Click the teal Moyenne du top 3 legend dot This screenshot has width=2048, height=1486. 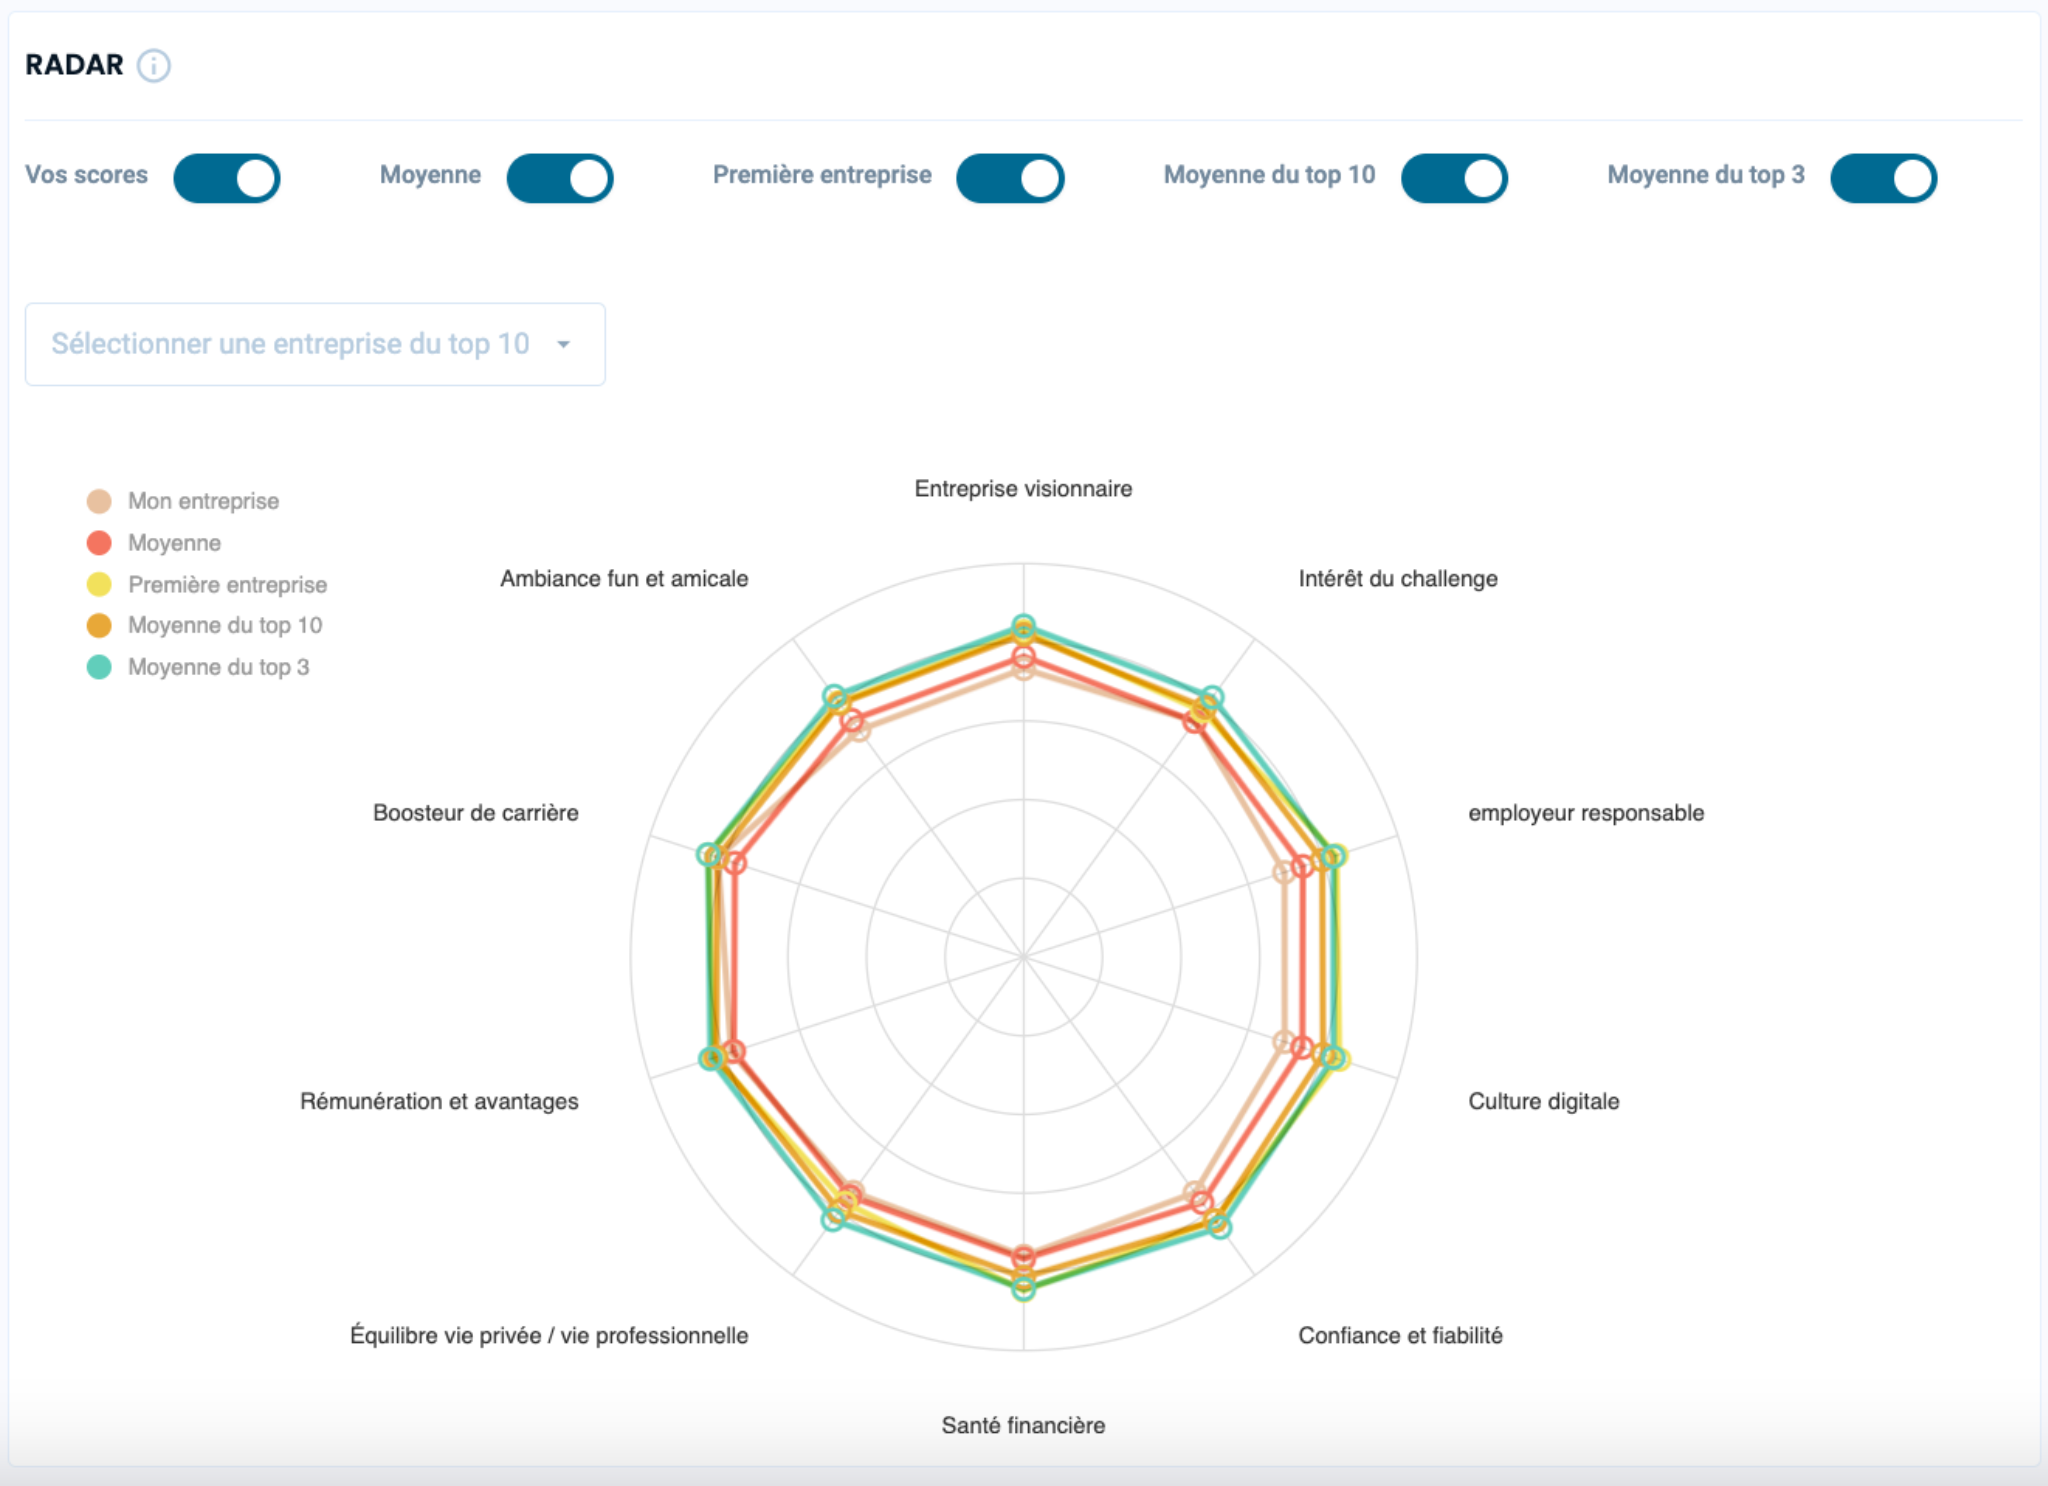coord(99,667)
